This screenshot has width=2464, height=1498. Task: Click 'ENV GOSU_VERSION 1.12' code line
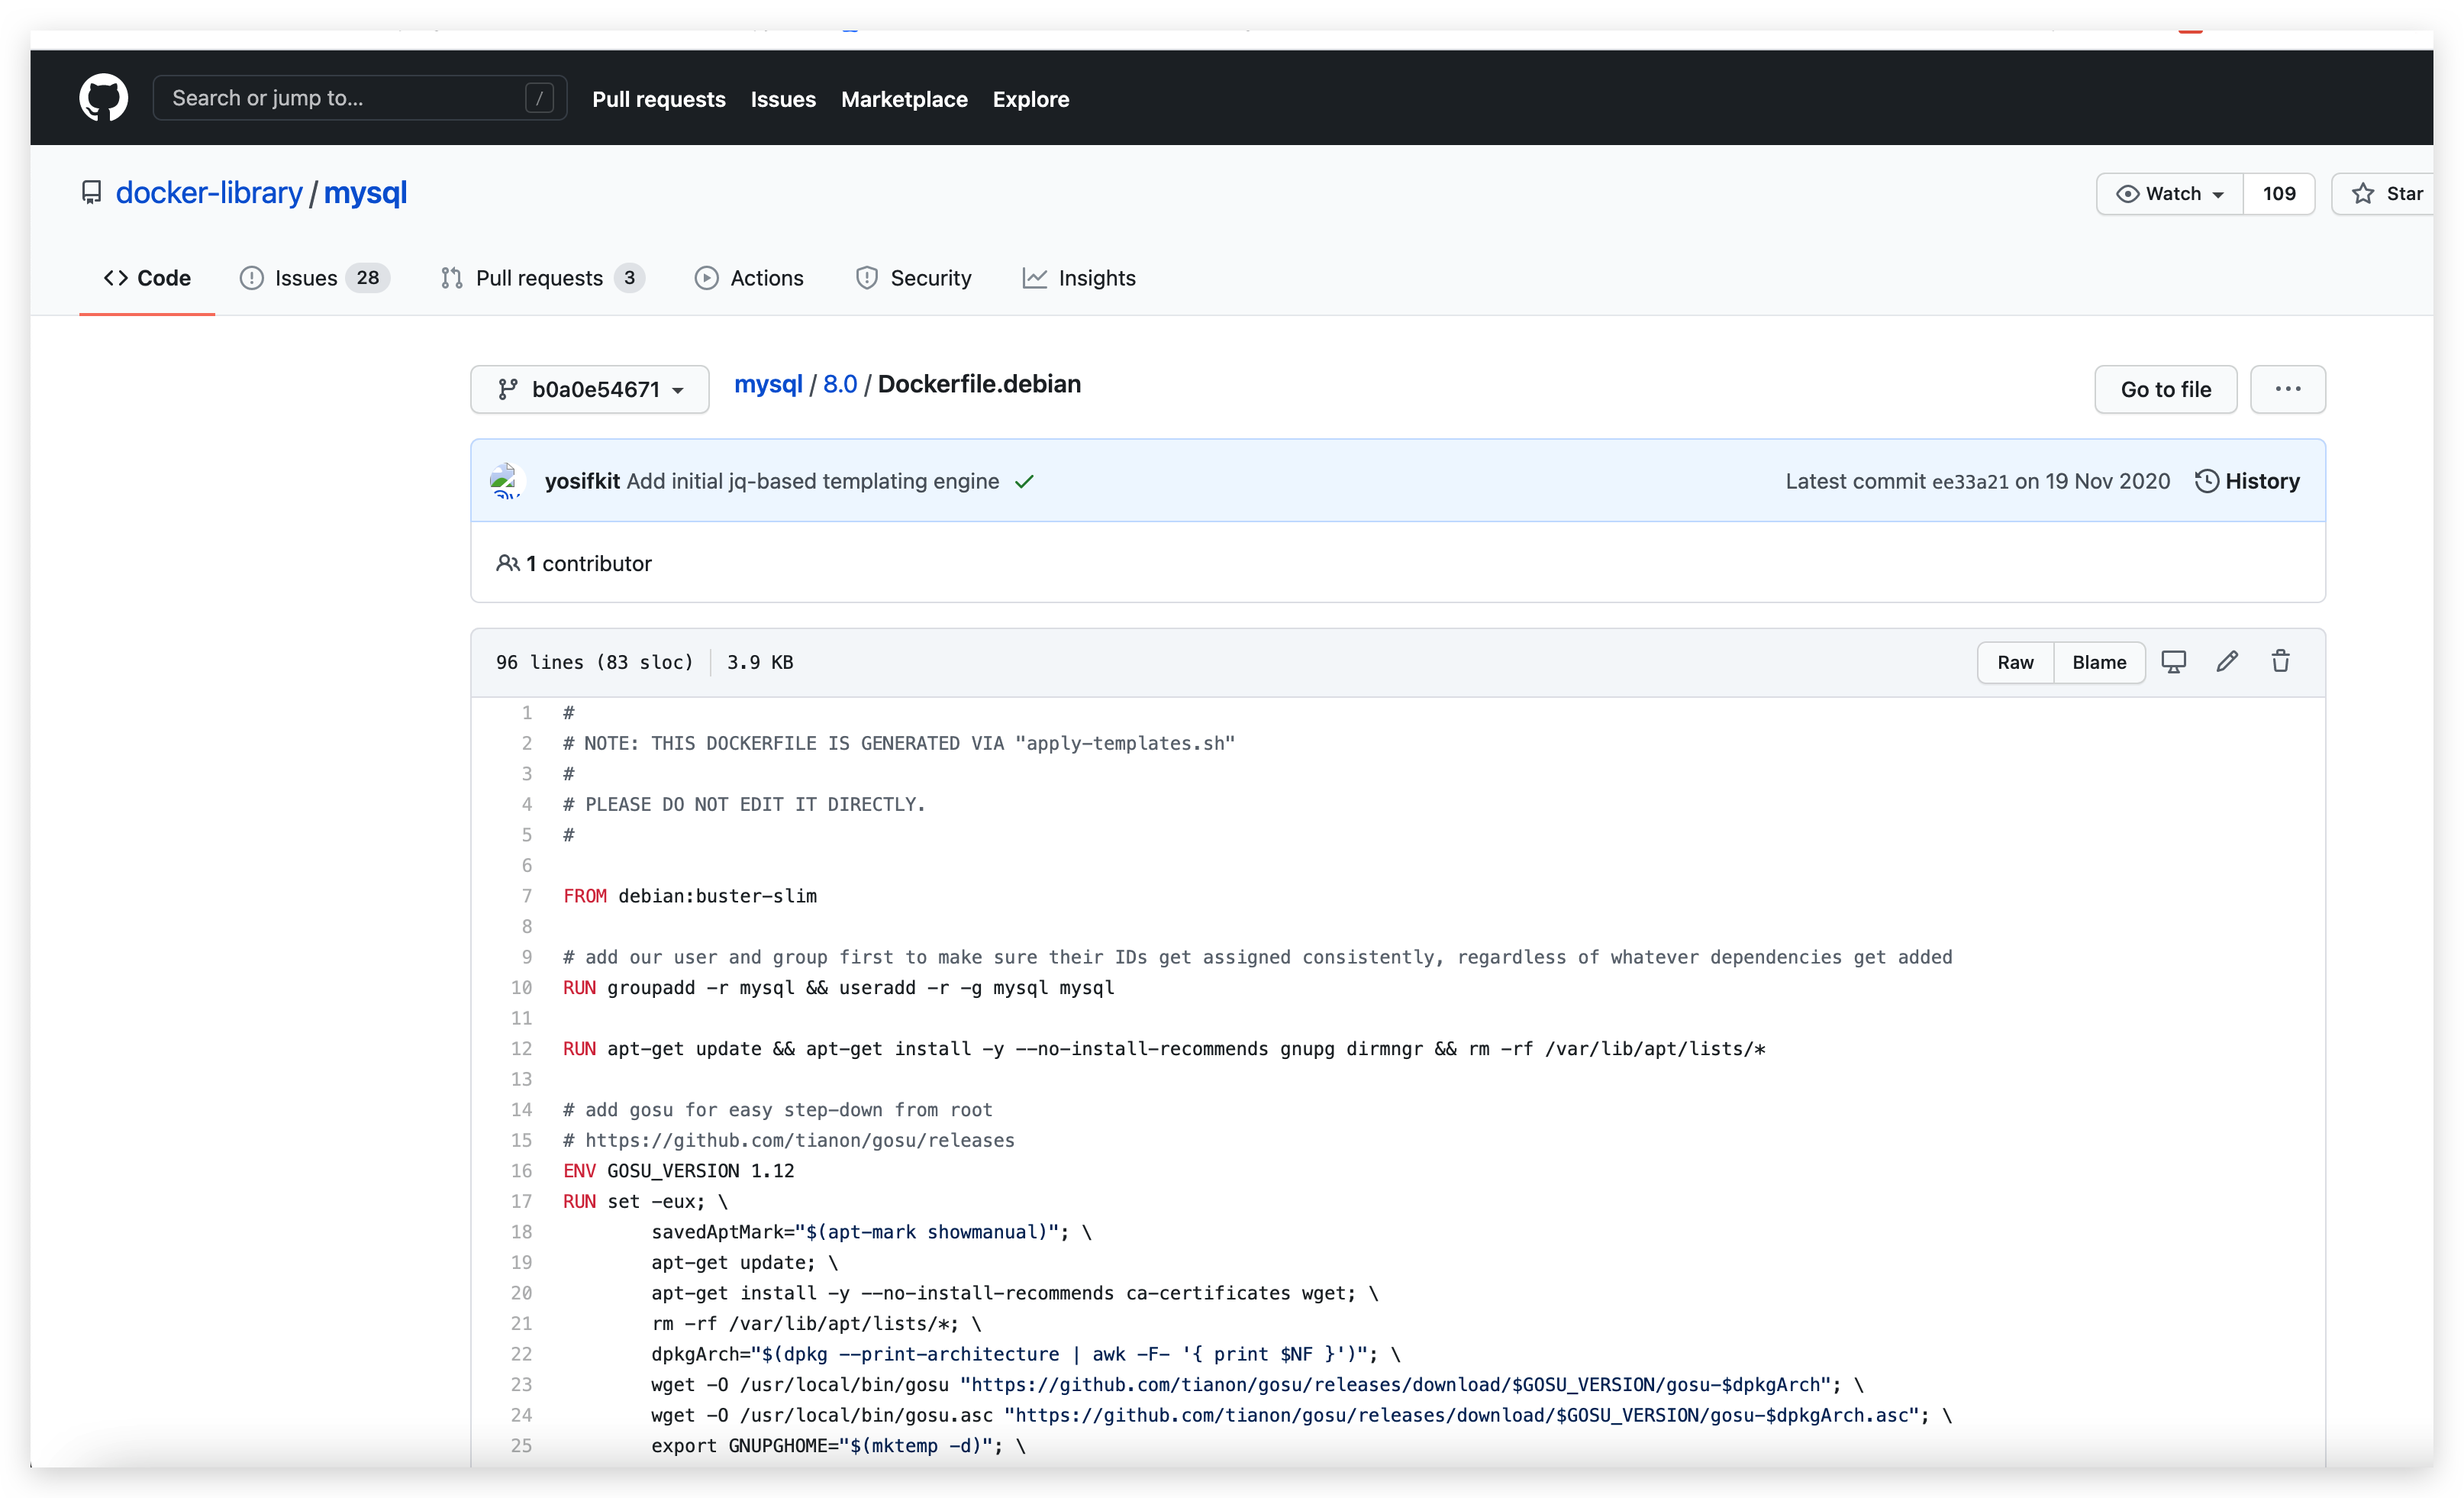pyautogui.click(x=679, y=1171)
